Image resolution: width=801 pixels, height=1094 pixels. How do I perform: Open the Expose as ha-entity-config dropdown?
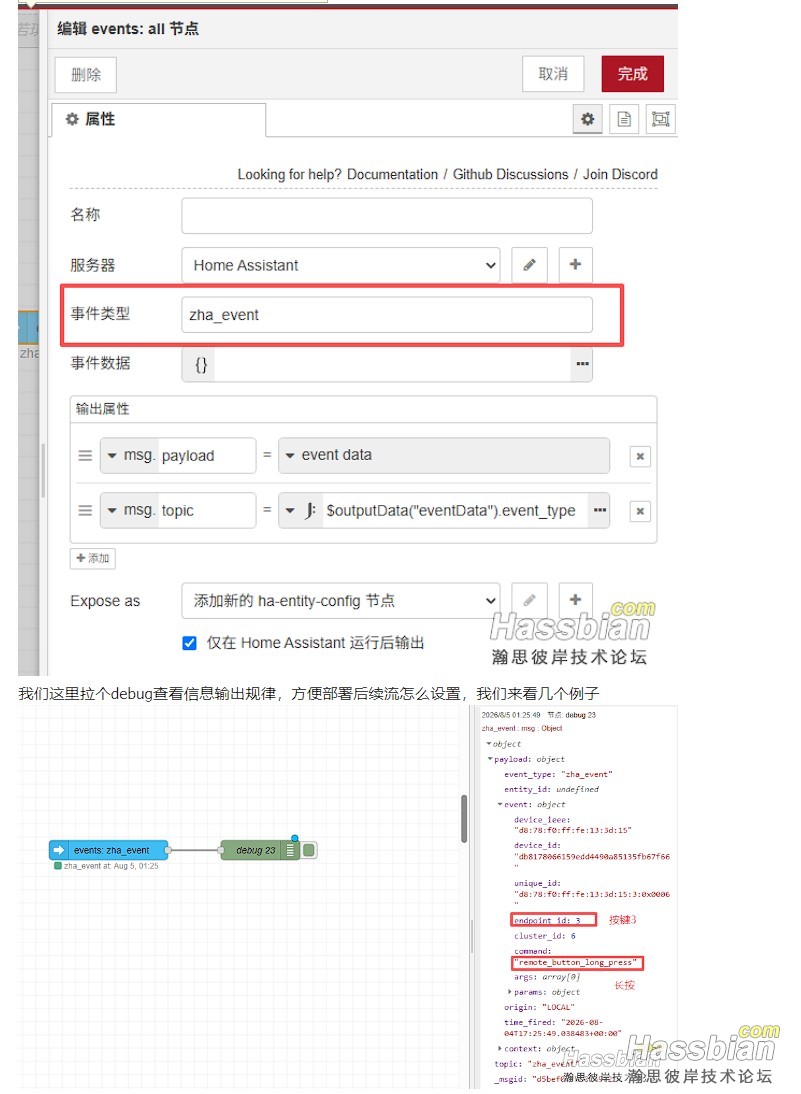340,600
